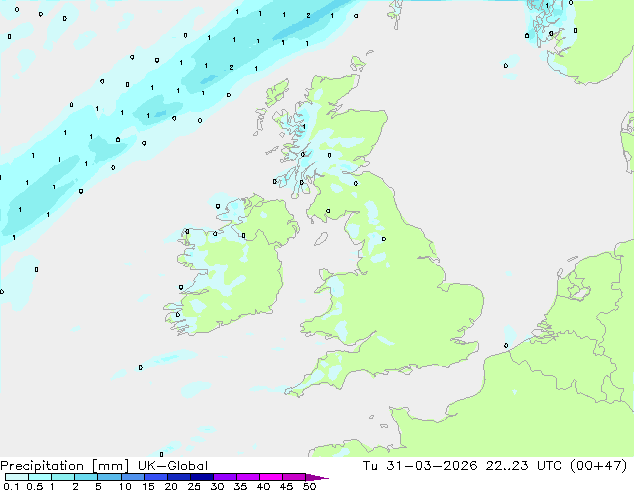Image resolution: width=634 pixels, height=490 pixels.
Task: Click the "45" legend label
Action: click(x=286, y=486)
